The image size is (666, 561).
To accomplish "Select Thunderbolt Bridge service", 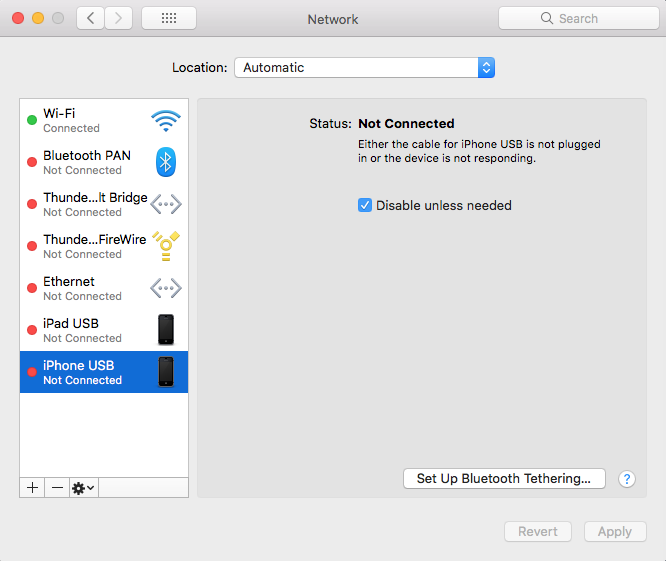I will (x=104, y=204).
